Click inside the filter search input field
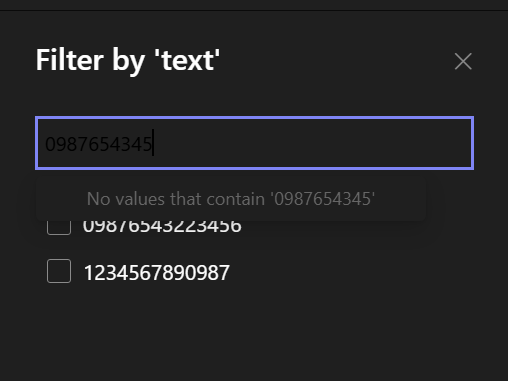Image resolution: width=508 pixels, height=381 pixels. pyautogui.click(x=254, y=143)
